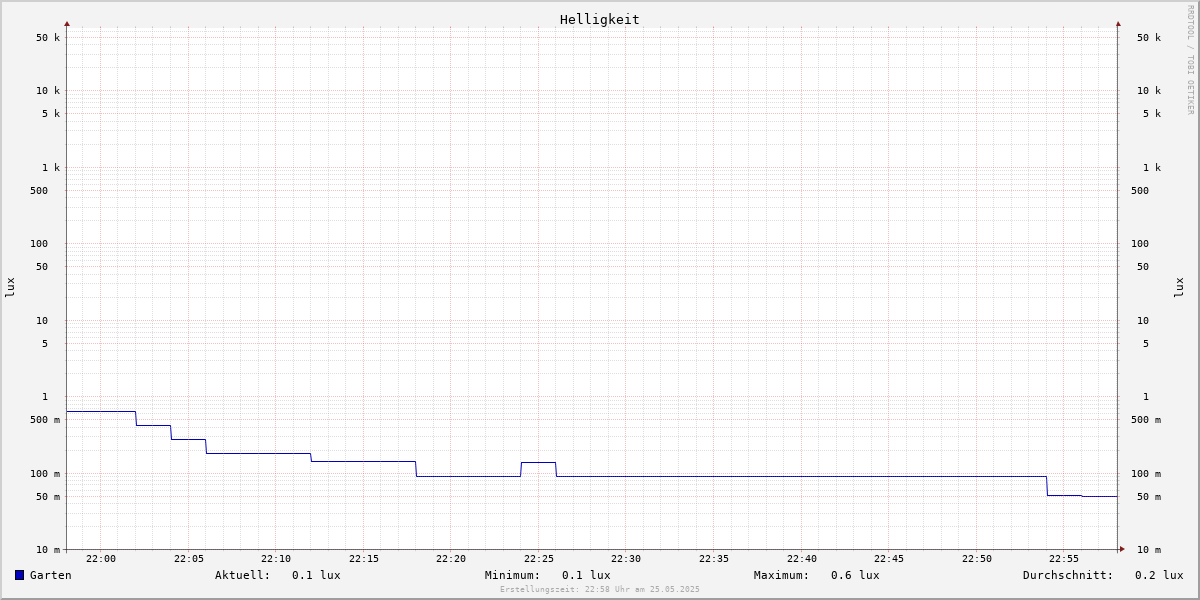
Task: Click the Minimum 0.1 lux value
Action: (586, 575)
